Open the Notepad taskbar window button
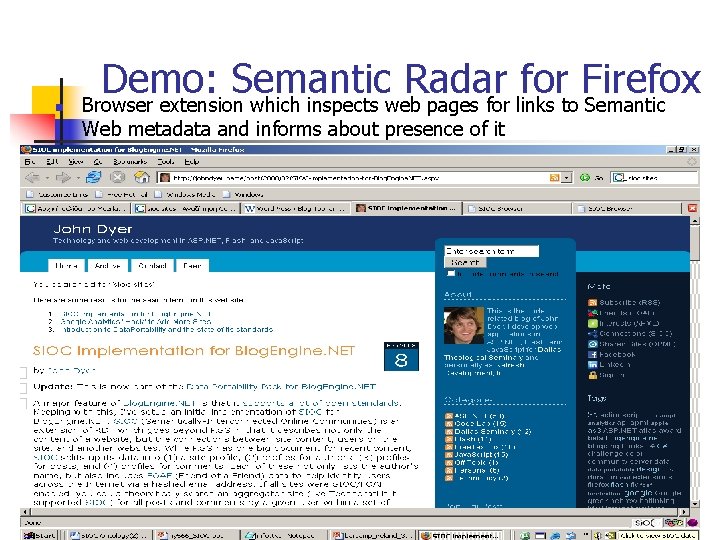This screenshot has height=540, width=720. point(283,535)
